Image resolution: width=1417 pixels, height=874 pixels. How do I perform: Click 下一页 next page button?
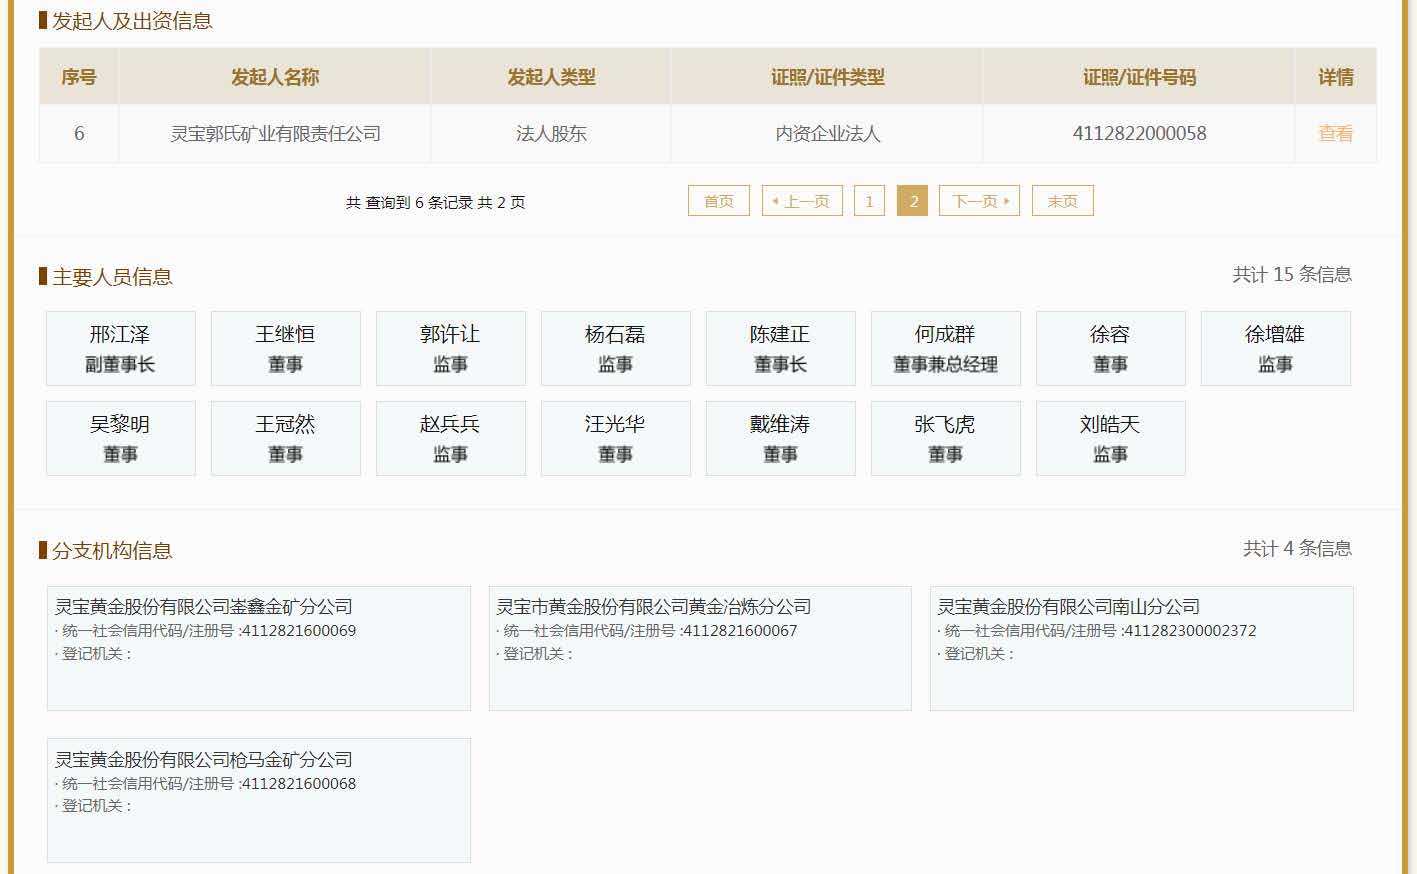coord(979,201)
